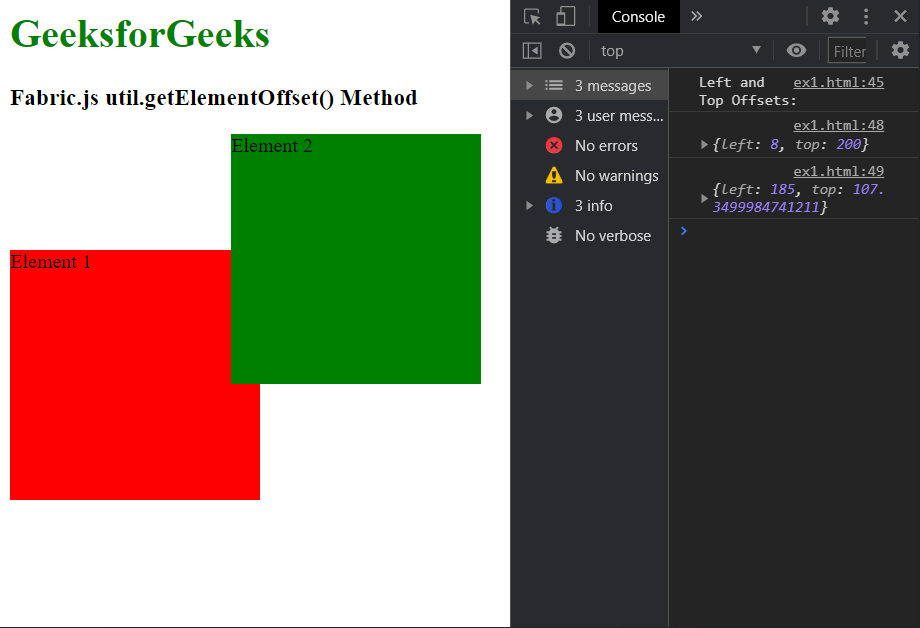This screenshot has width=920, height=628.
Task: Toggle device toolbar icon
Action: click(566, 16)
